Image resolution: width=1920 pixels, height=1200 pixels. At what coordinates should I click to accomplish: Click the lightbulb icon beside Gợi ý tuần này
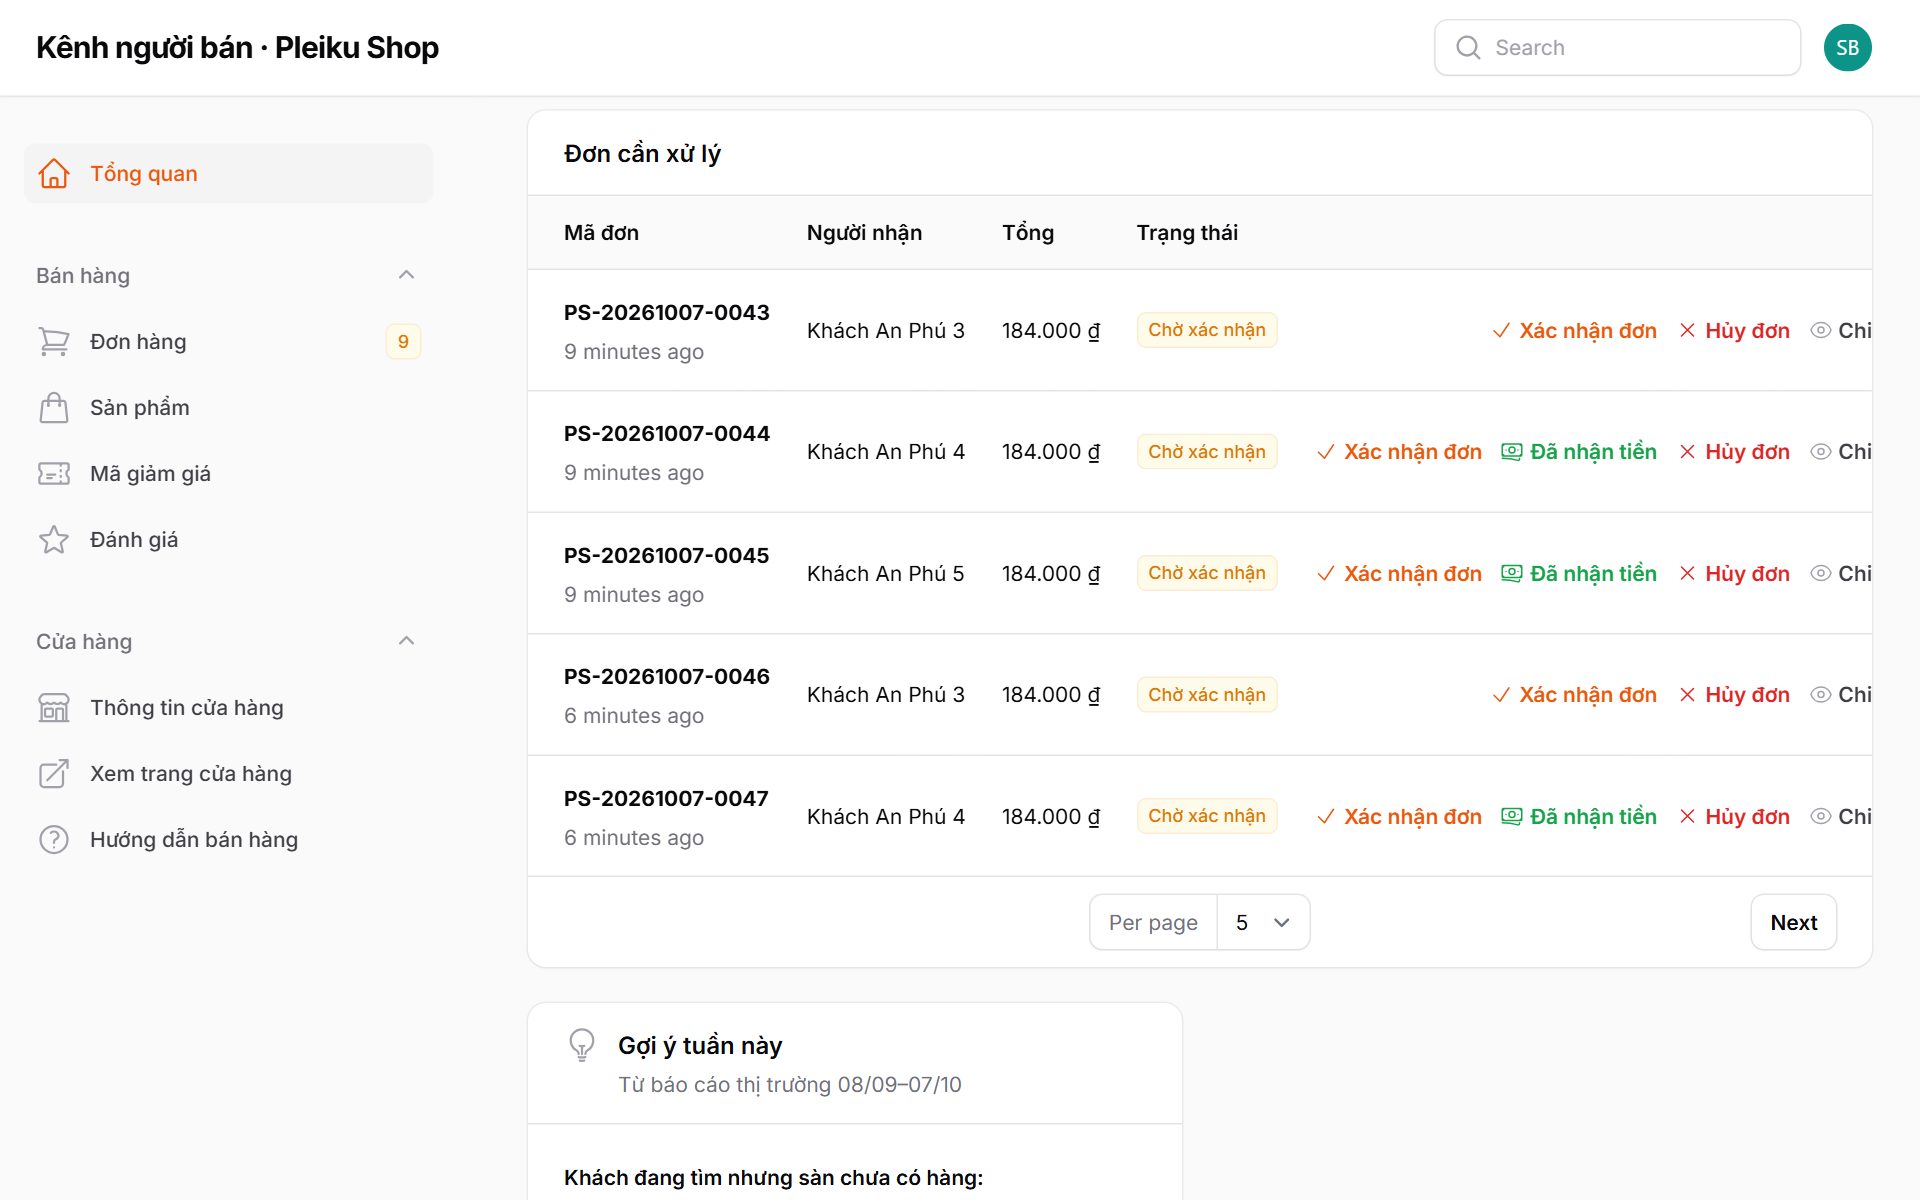click(x=582, y=1045)
